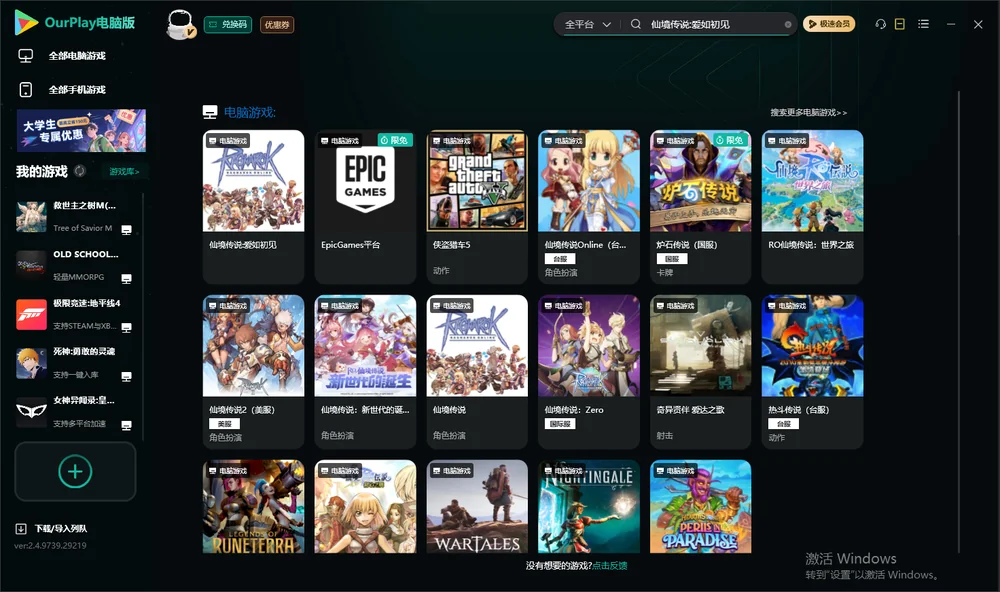Select 死神:勇敢的灵魂 in my games
The image size is (1000, 592).
coord(77,363)
